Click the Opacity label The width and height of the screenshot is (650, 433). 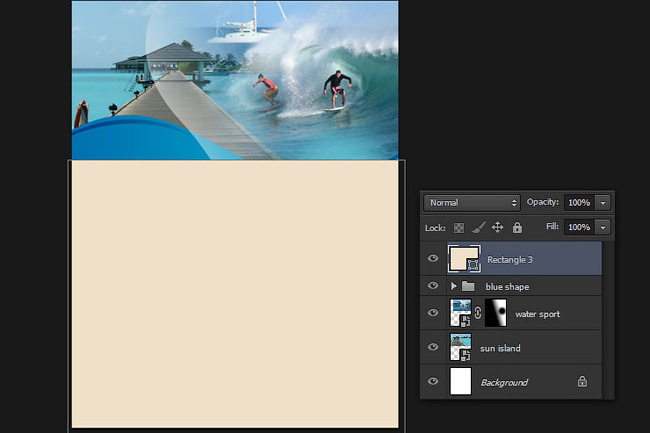click(543, 202)
